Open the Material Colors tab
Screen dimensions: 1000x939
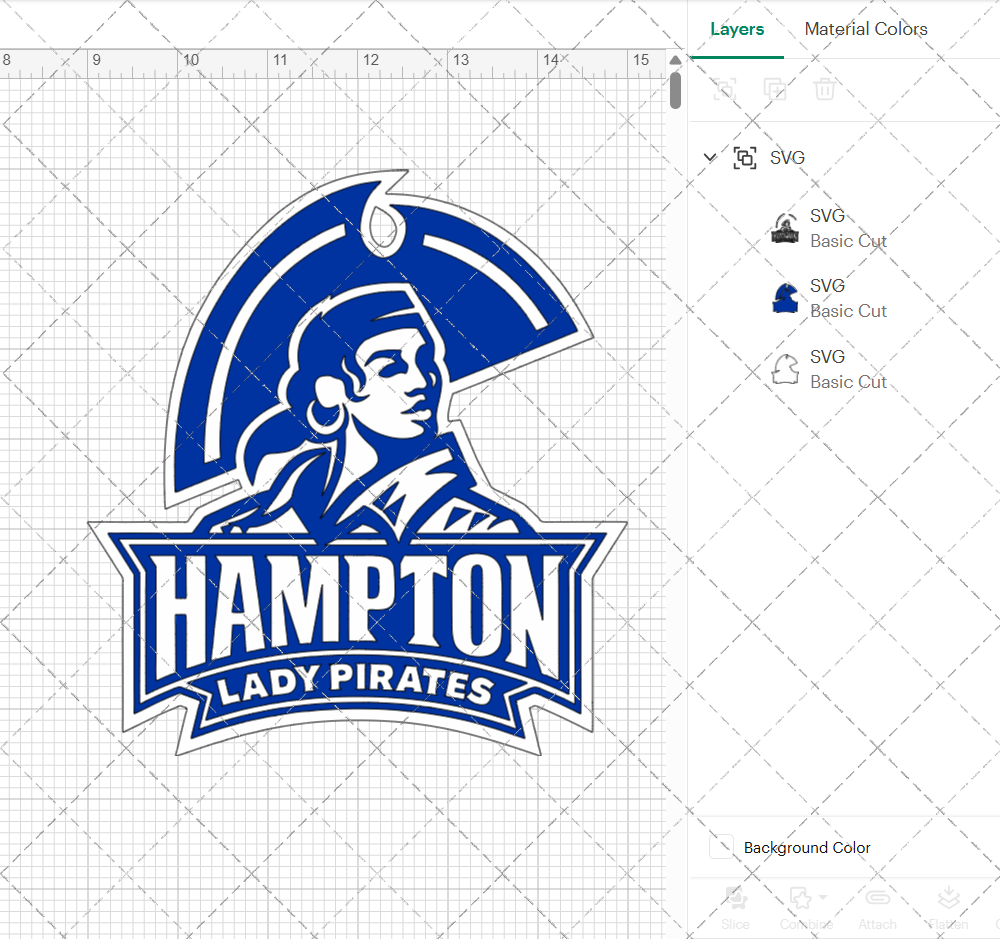pyautogui.click(x=865, y=29)
